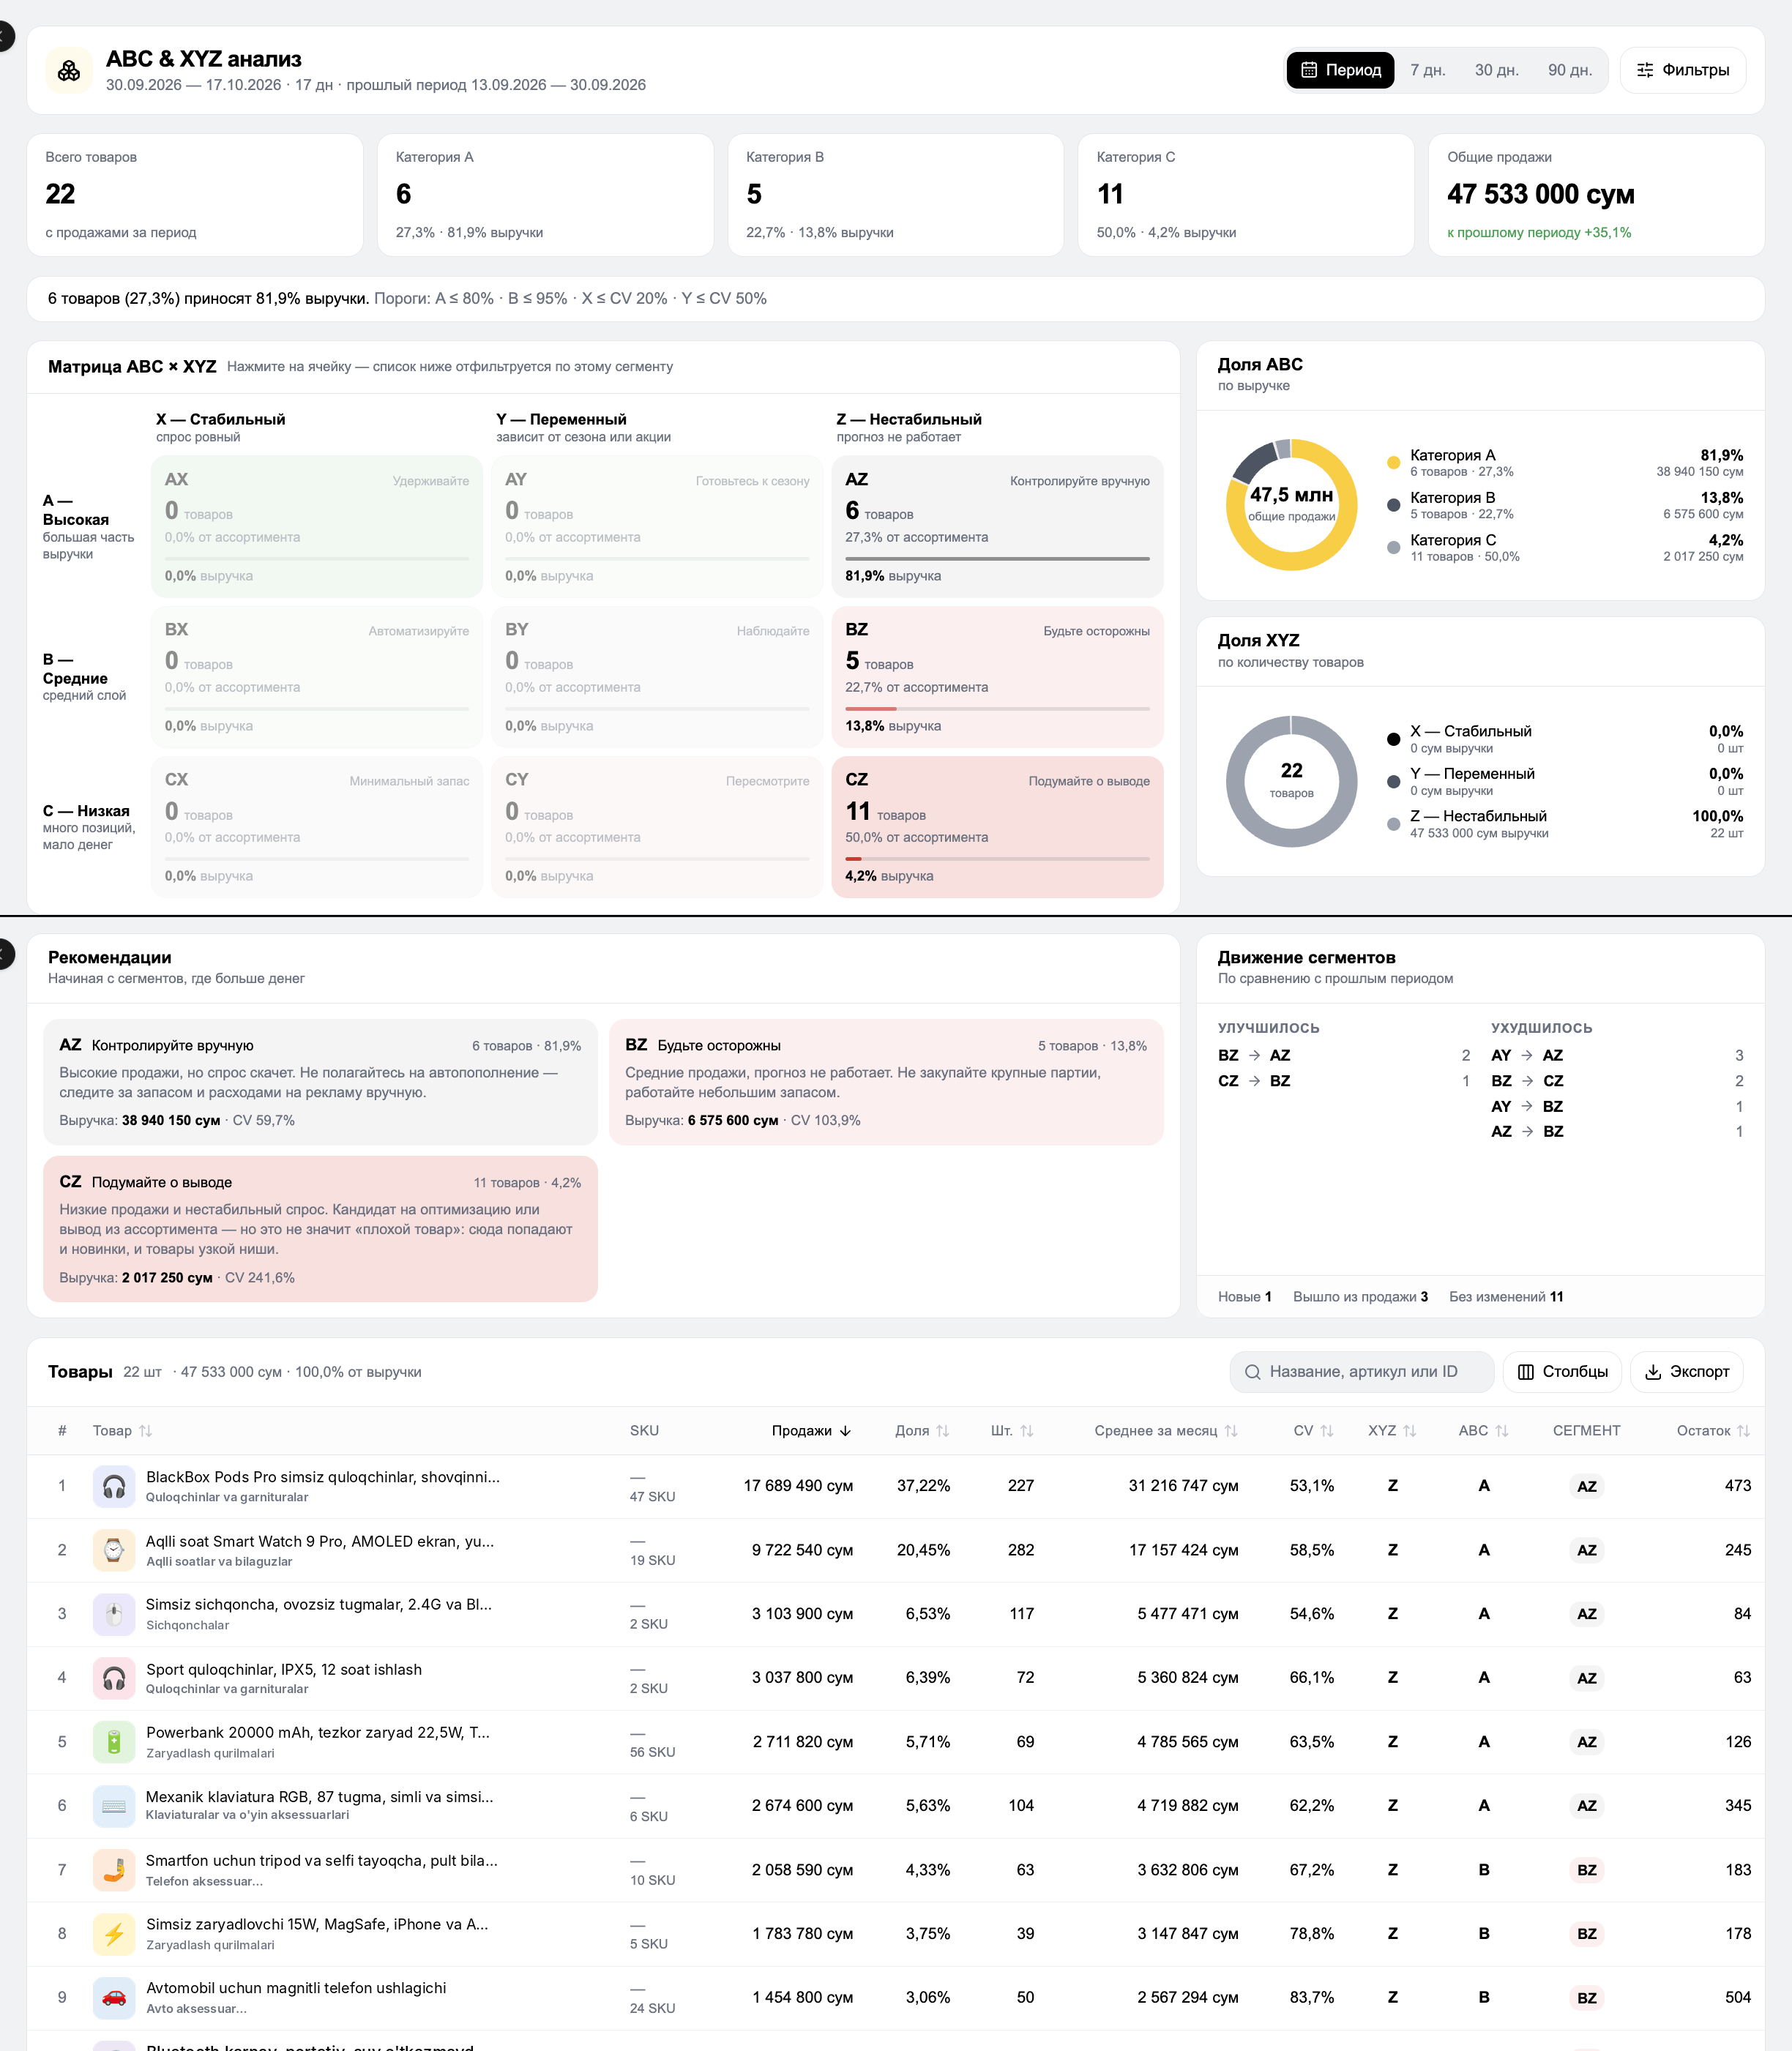This screenshot has width=1792, height=2051.
Task: Click the BZ → AZ improved movement row
Action: click(x=1344, y=1055)
